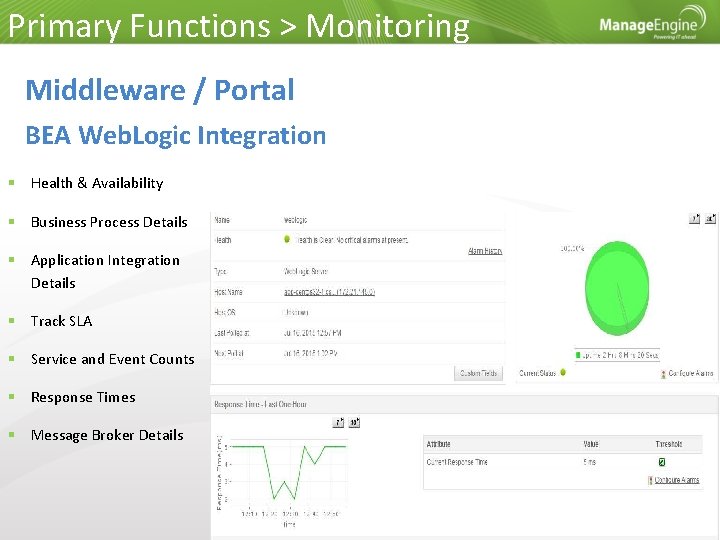Click the Name field label

pyautogui.click(x=222, y=220)
